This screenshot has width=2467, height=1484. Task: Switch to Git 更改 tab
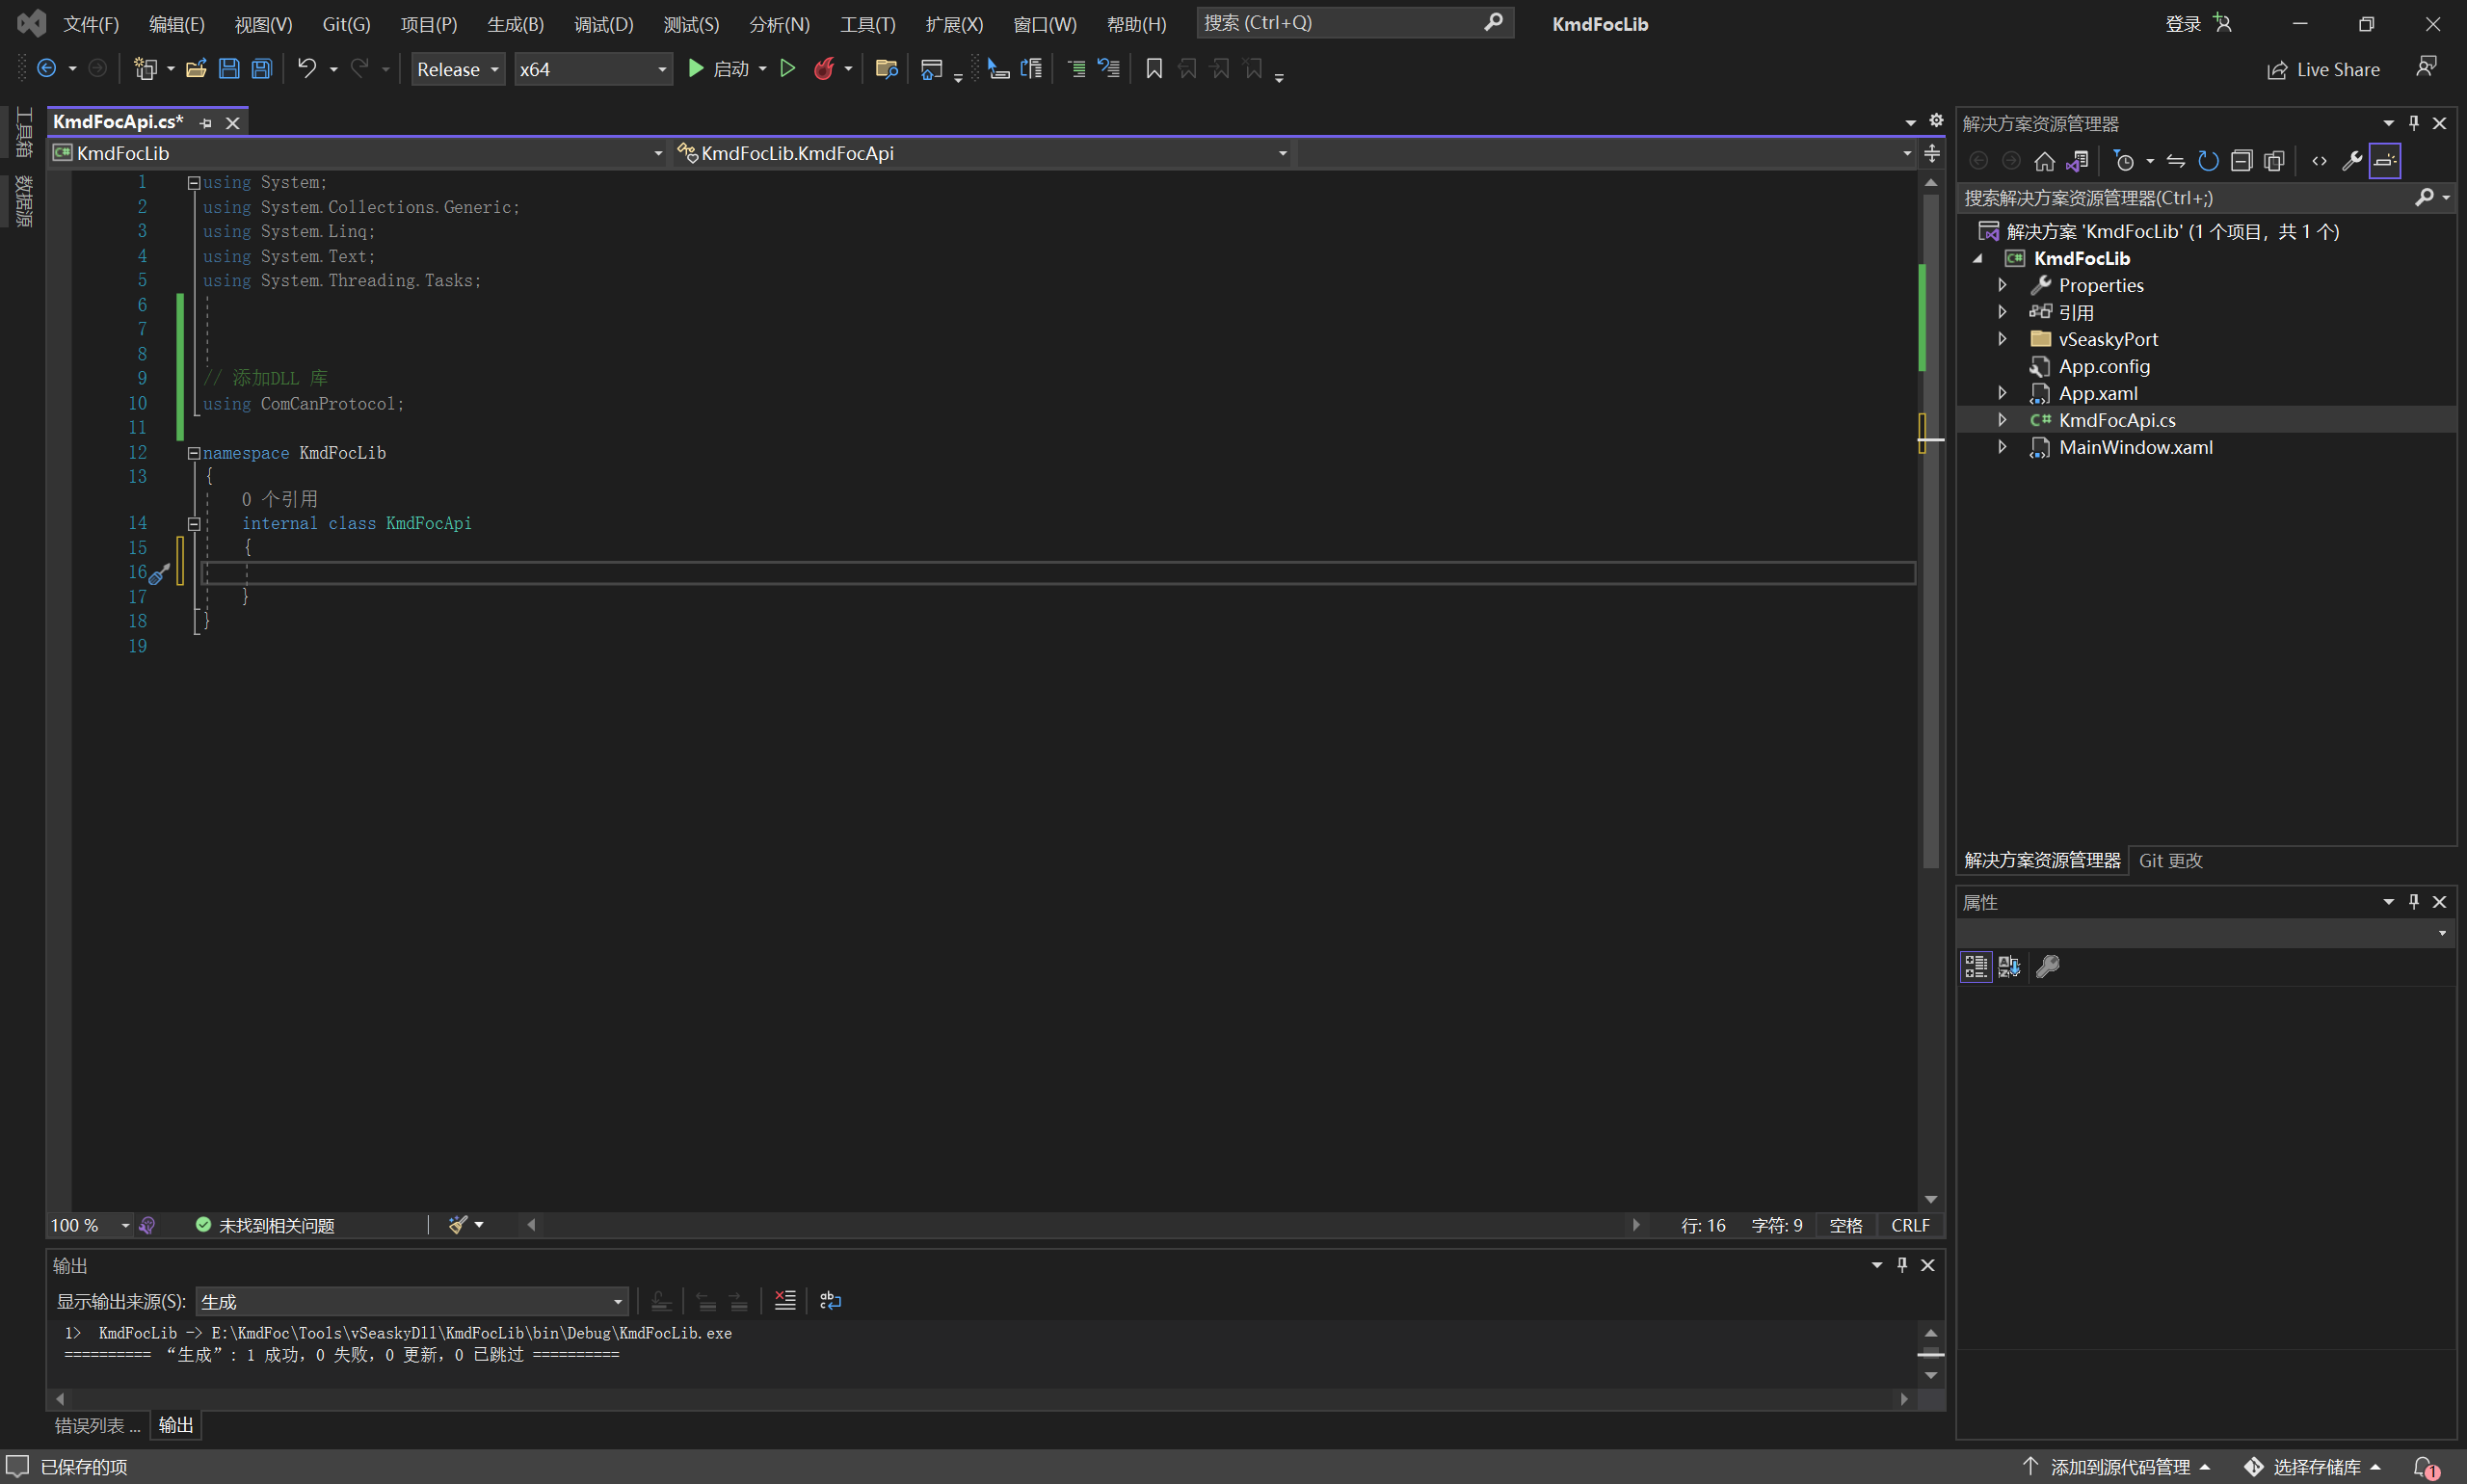(x=2170, y=860)
